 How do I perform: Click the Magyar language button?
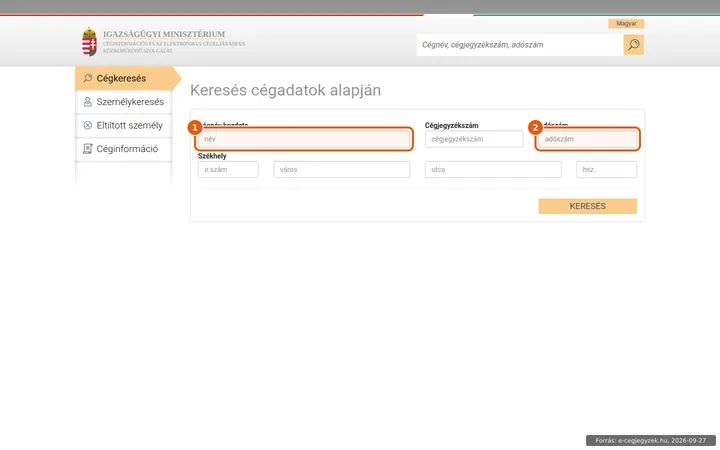click(626, 23)
